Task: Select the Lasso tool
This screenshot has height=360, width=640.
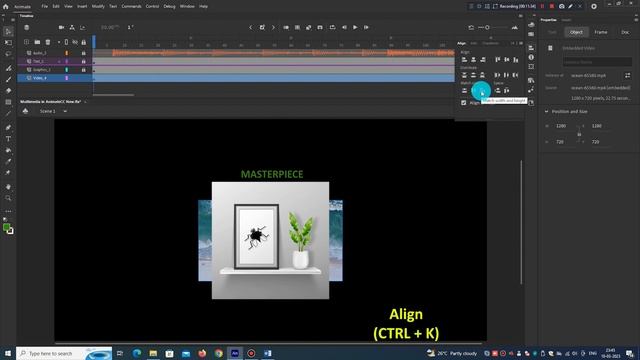Action: (x=9, y=53)
